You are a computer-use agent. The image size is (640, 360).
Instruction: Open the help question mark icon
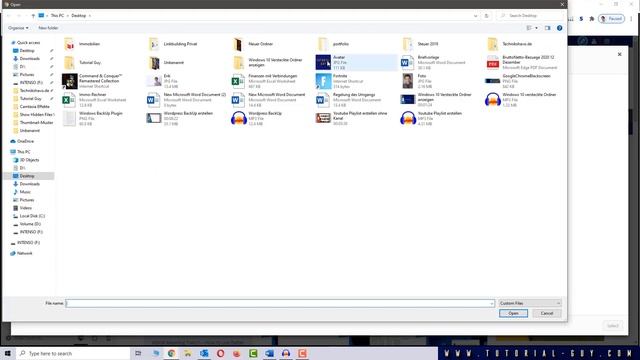coord(559,28)
